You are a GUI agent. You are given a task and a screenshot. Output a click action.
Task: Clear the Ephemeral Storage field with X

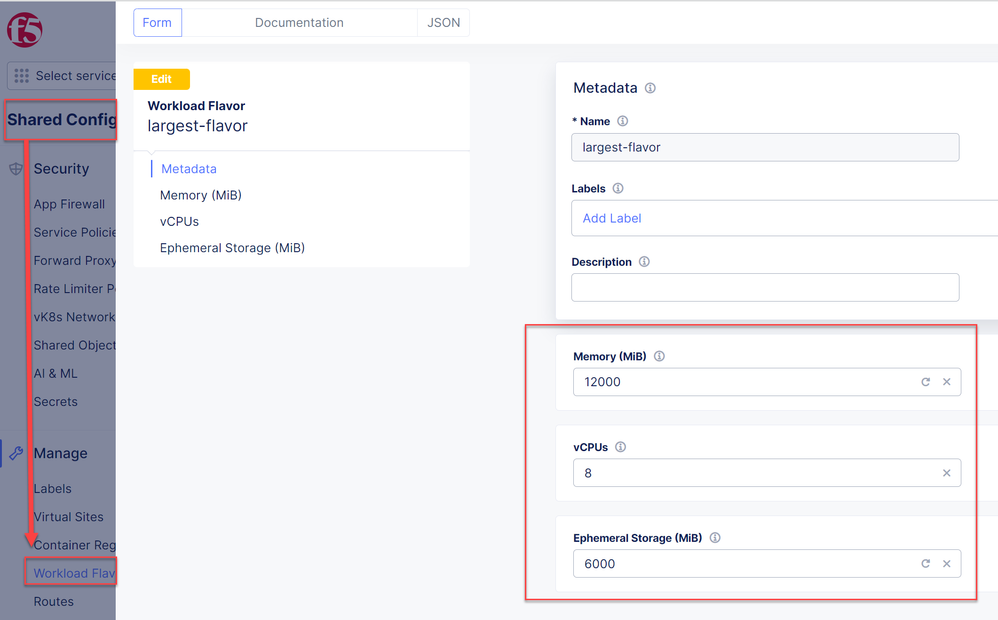[x=946, y=564]
